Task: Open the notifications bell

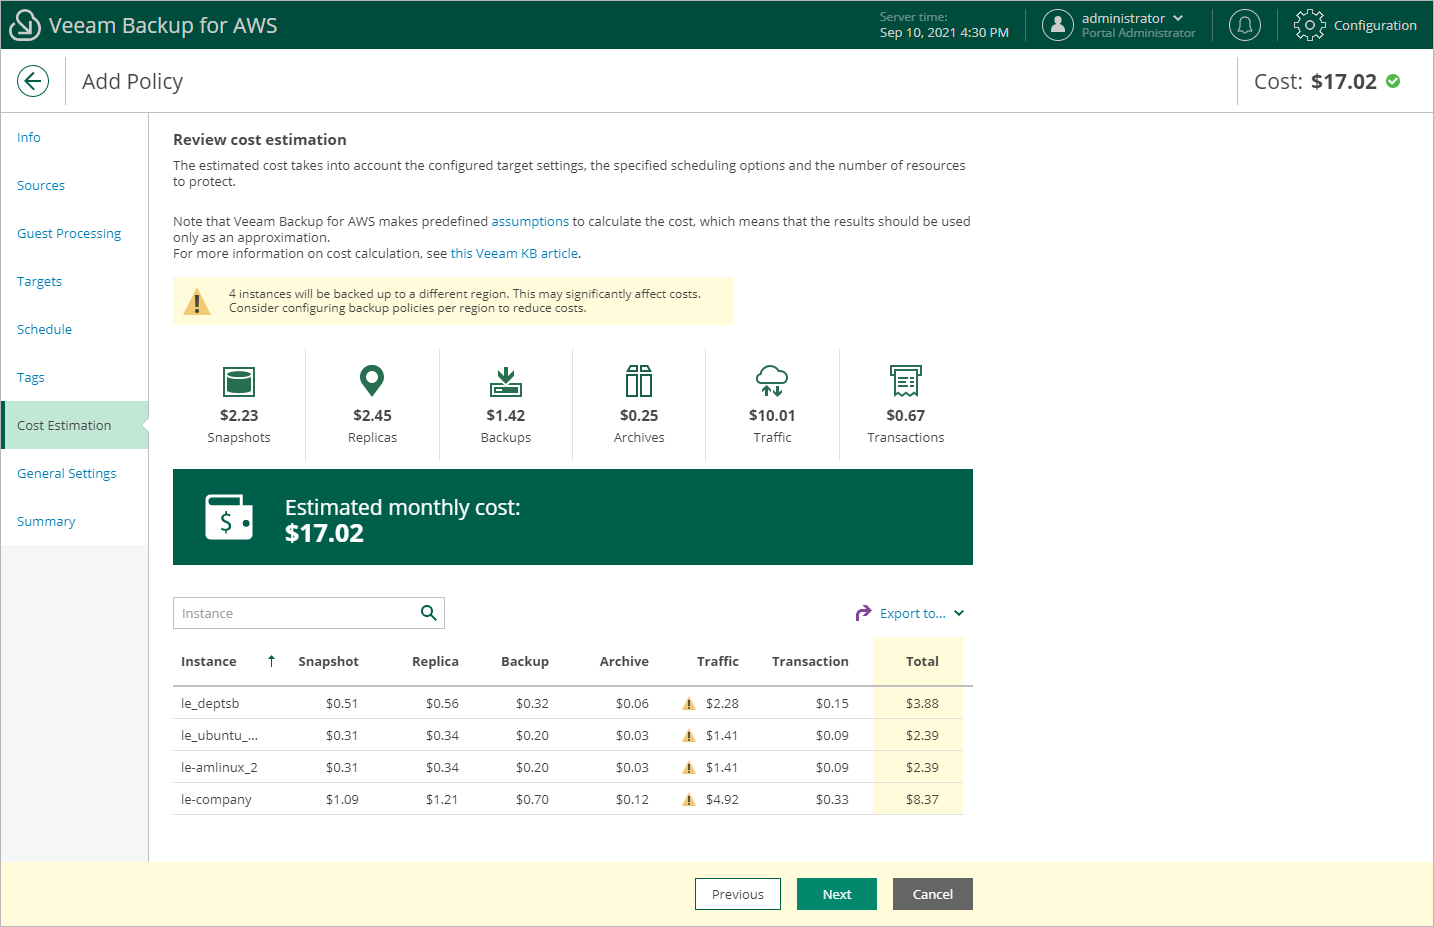Action: [1245, 25]
